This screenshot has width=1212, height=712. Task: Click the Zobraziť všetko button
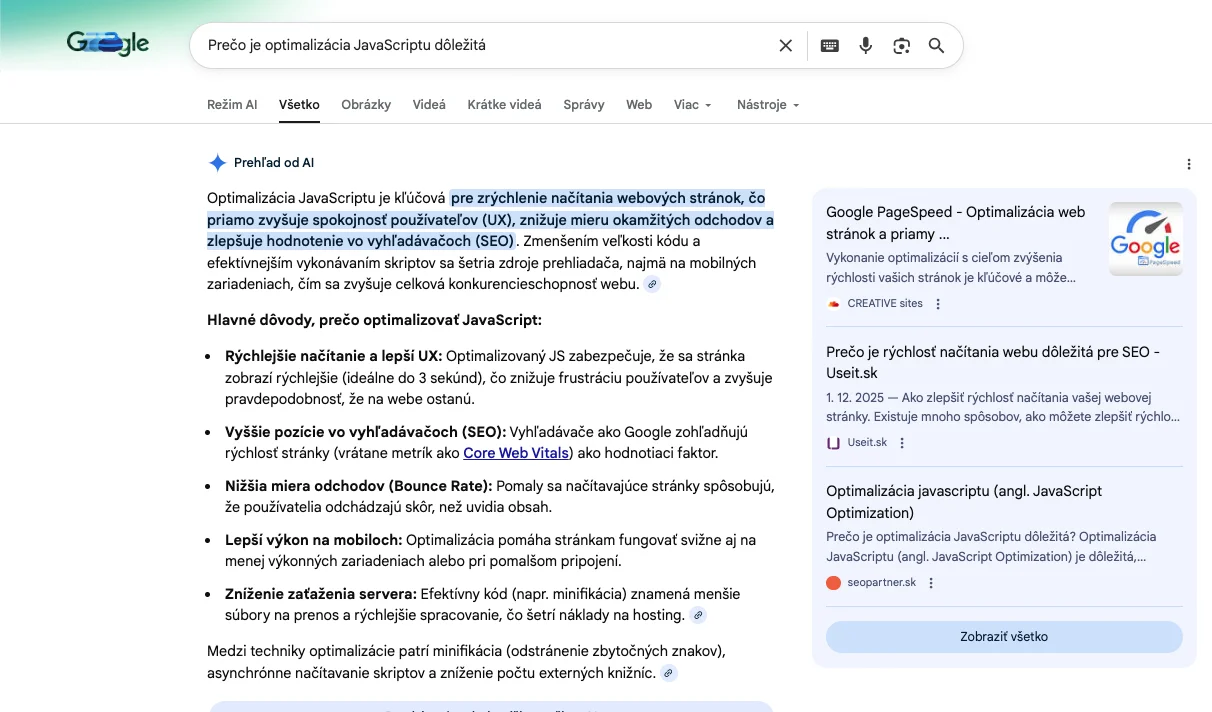point(1004,637)
